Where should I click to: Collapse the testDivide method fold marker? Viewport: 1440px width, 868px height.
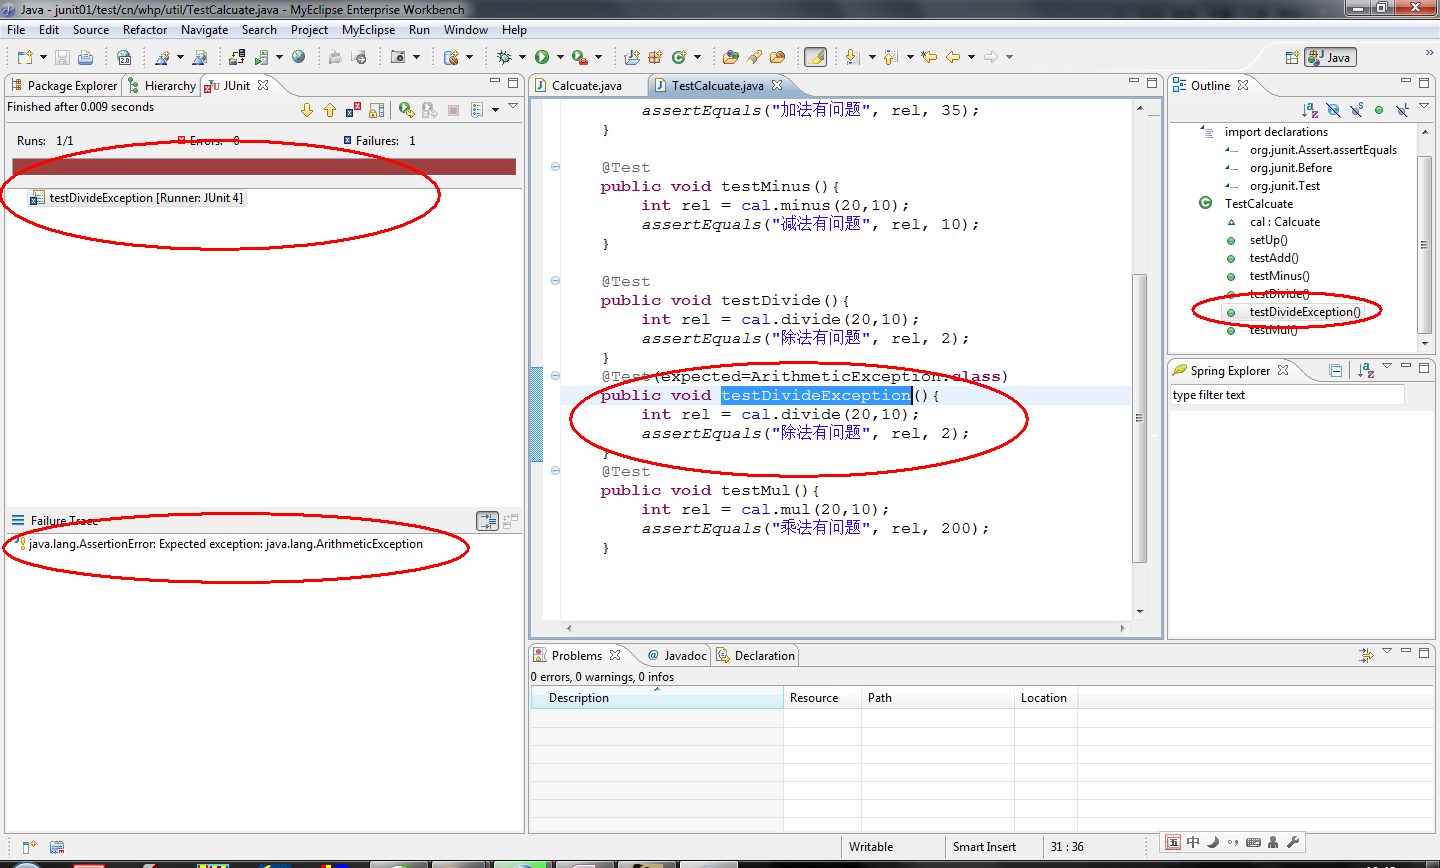click(x=555, y=281)
